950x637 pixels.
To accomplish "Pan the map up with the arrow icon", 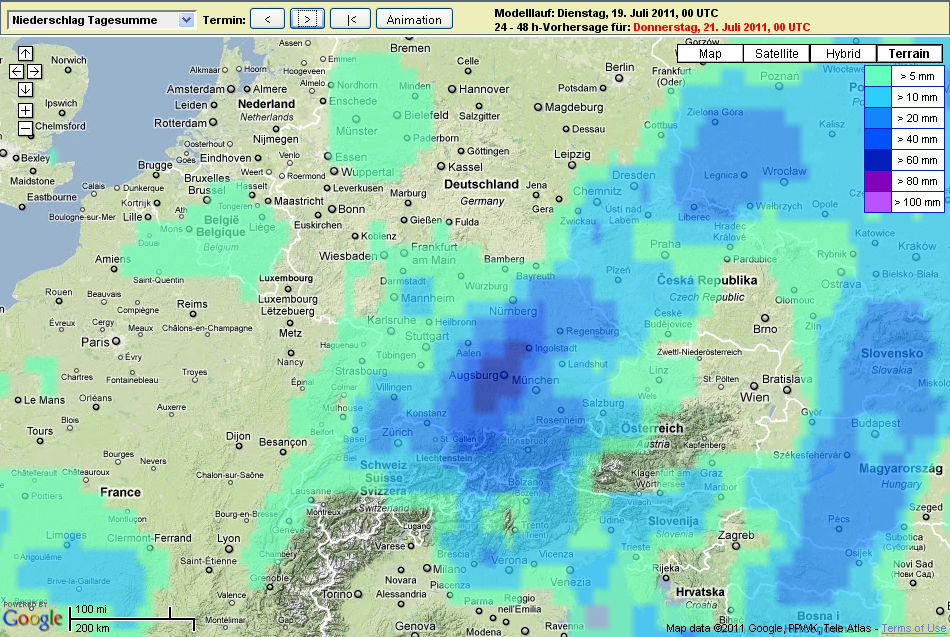I will pyautogui.click(x=25, y=54).
